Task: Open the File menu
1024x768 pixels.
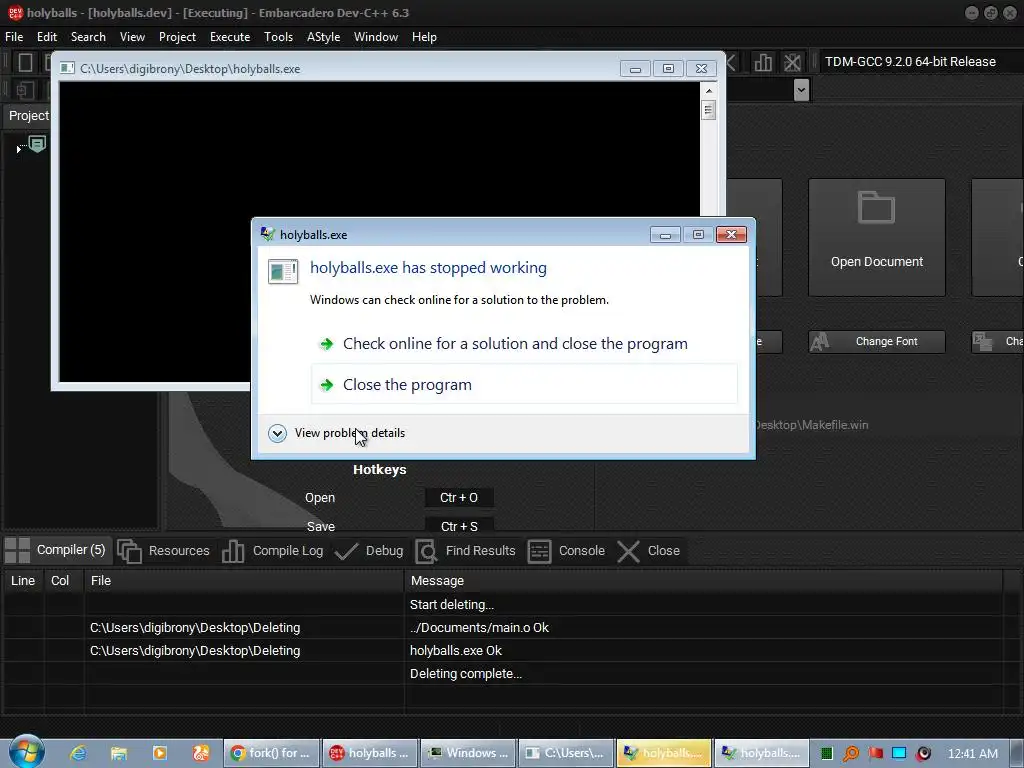Action: coord(14,37)
